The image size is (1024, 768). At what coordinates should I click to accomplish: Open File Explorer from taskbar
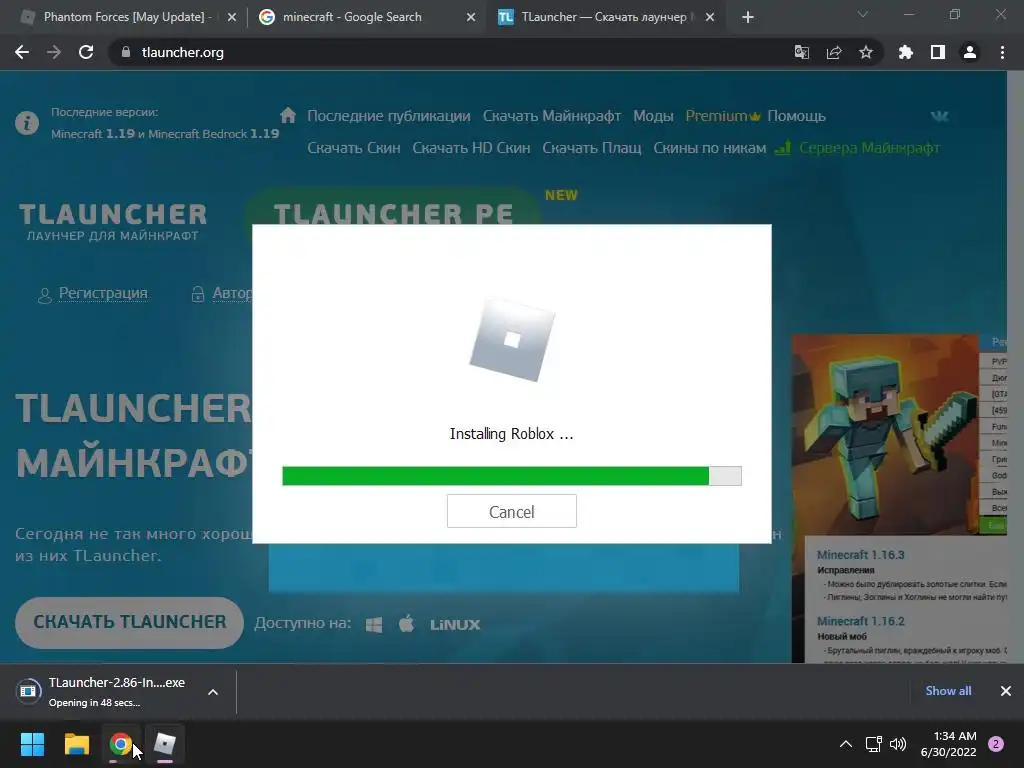76,743
